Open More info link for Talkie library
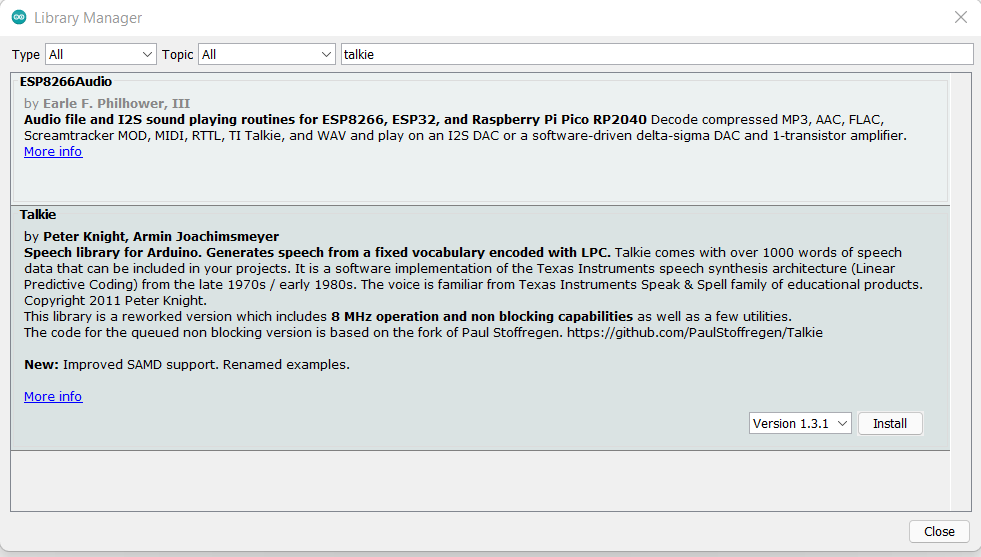This screenshot has width=981, height=557. point(53,396)
